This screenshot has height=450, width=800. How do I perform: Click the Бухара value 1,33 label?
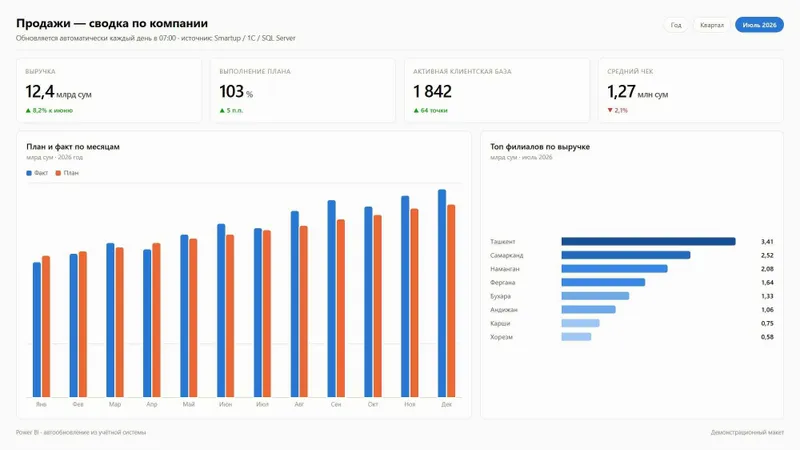pos(767,296)
